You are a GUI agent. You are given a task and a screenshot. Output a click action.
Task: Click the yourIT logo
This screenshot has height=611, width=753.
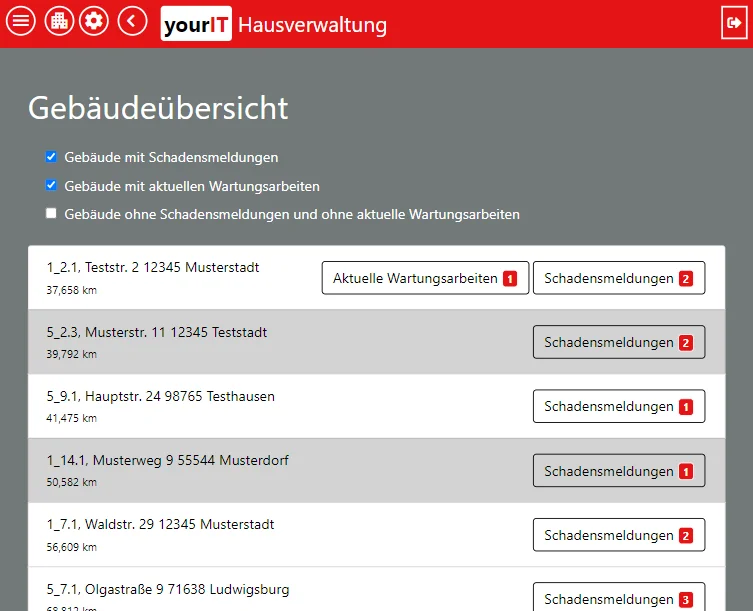pos(196,24)
